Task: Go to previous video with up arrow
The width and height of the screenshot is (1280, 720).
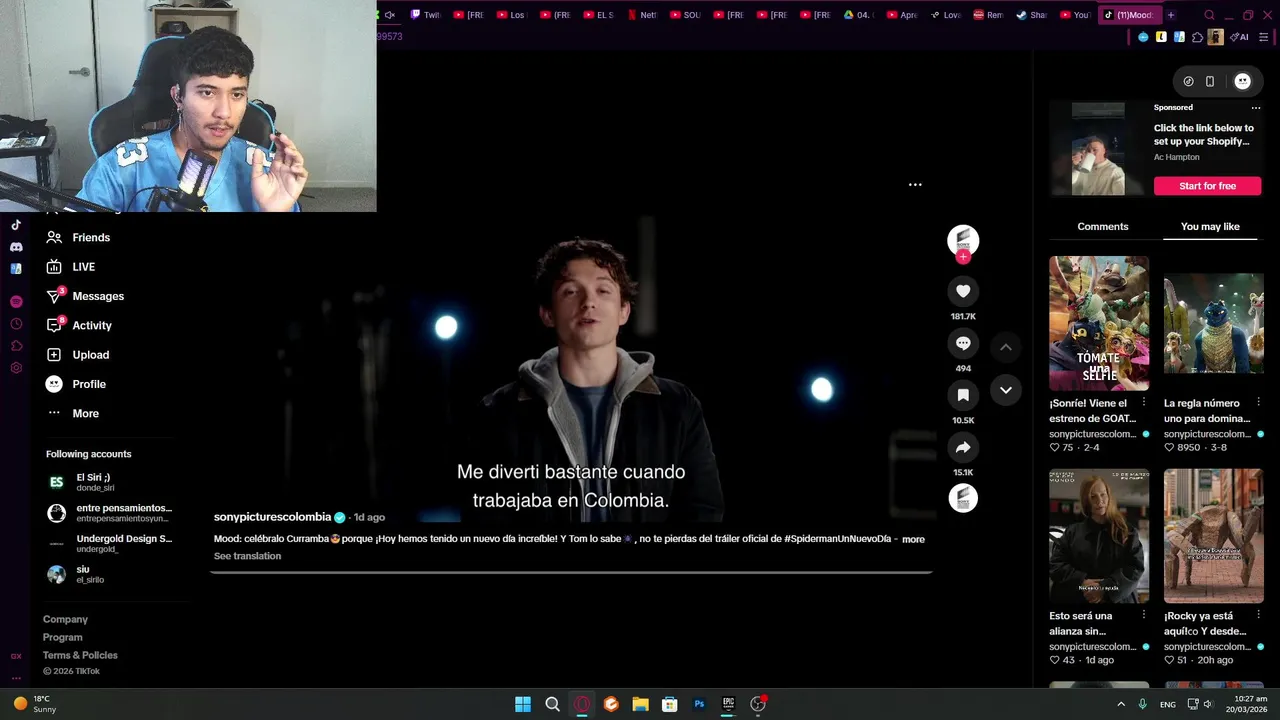Action: (x=1006, y=347)
